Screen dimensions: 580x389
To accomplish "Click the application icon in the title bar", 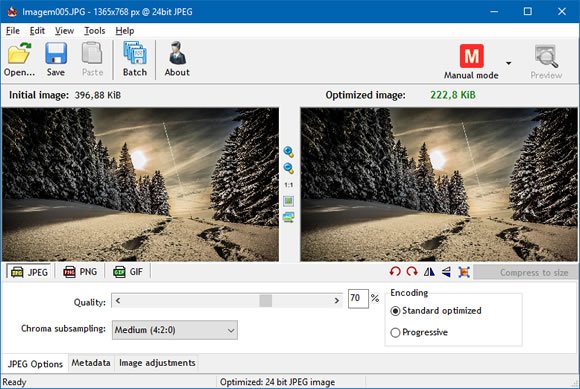I will point(12,11).
